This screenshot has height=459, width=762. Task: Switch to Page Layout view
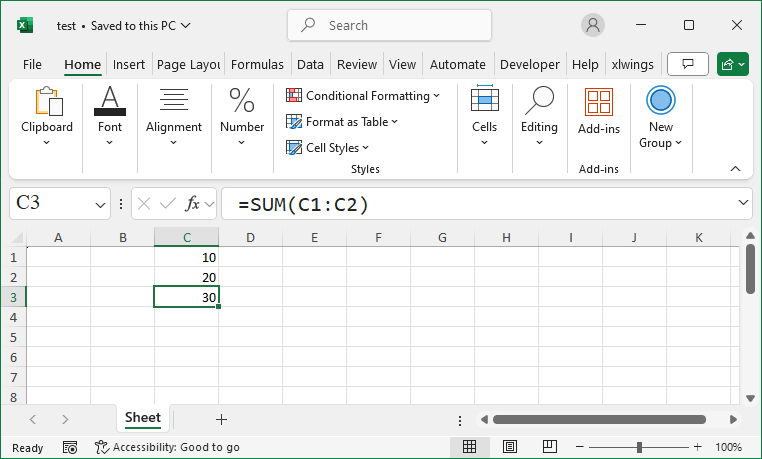pos(510,447)
